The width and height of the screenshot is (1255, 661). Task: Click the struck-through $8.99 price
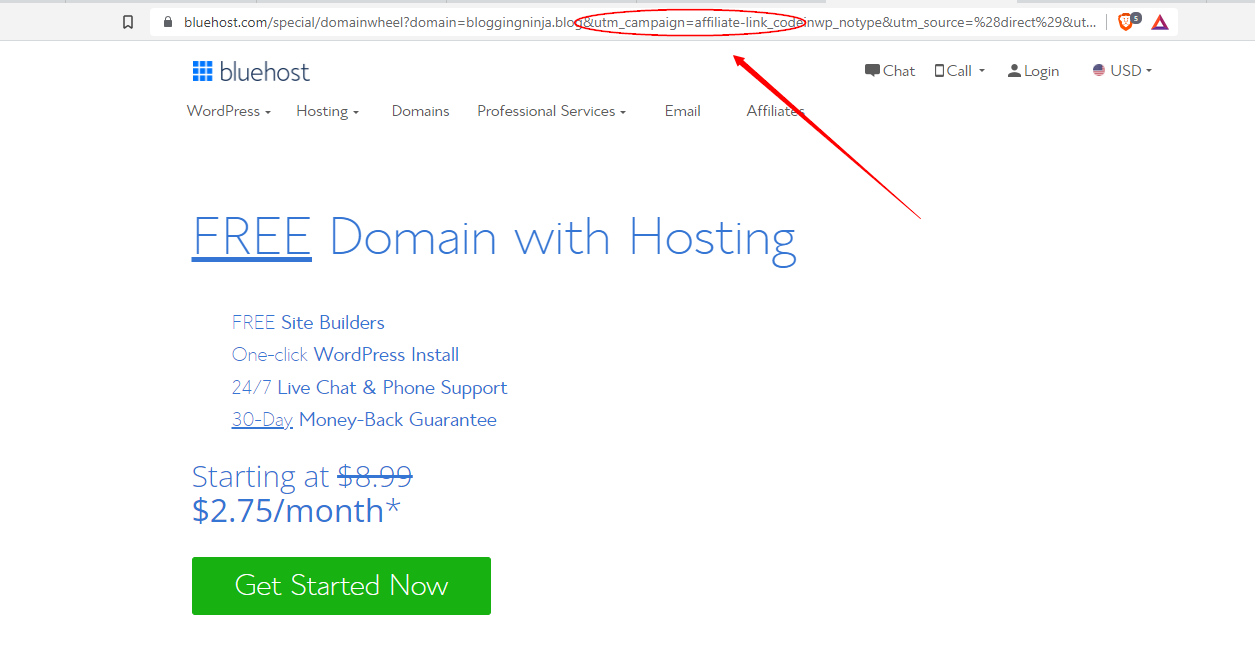tap(375, 476)
